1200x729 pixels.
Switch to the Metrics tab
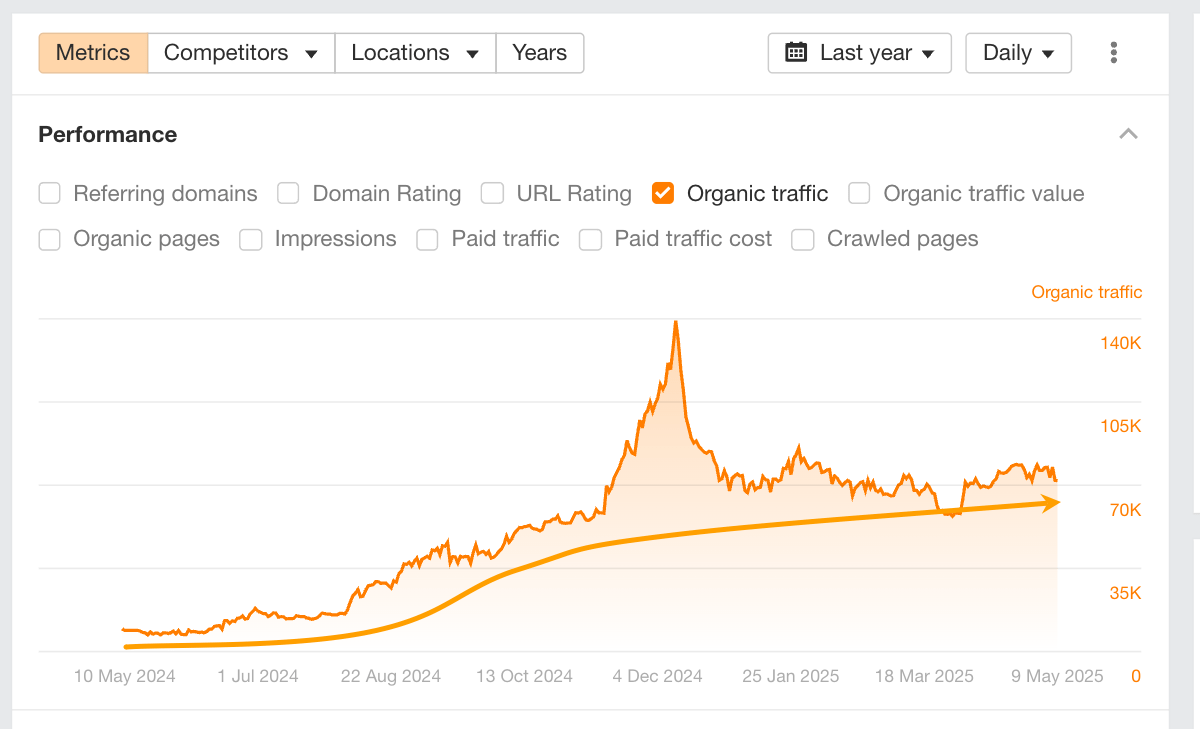93,53
